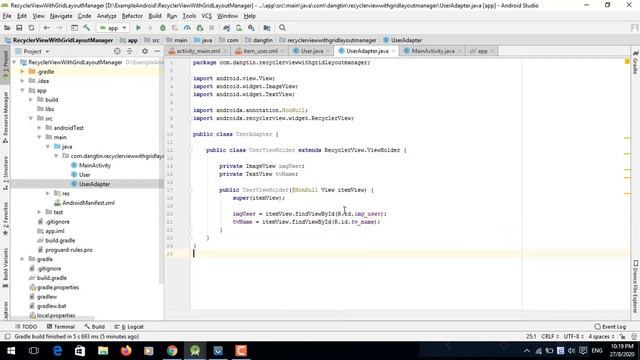Start Debug app with the bug icon
Viewport: 640px width, 360px height.
pyautogui.click(x=162, y=28)
